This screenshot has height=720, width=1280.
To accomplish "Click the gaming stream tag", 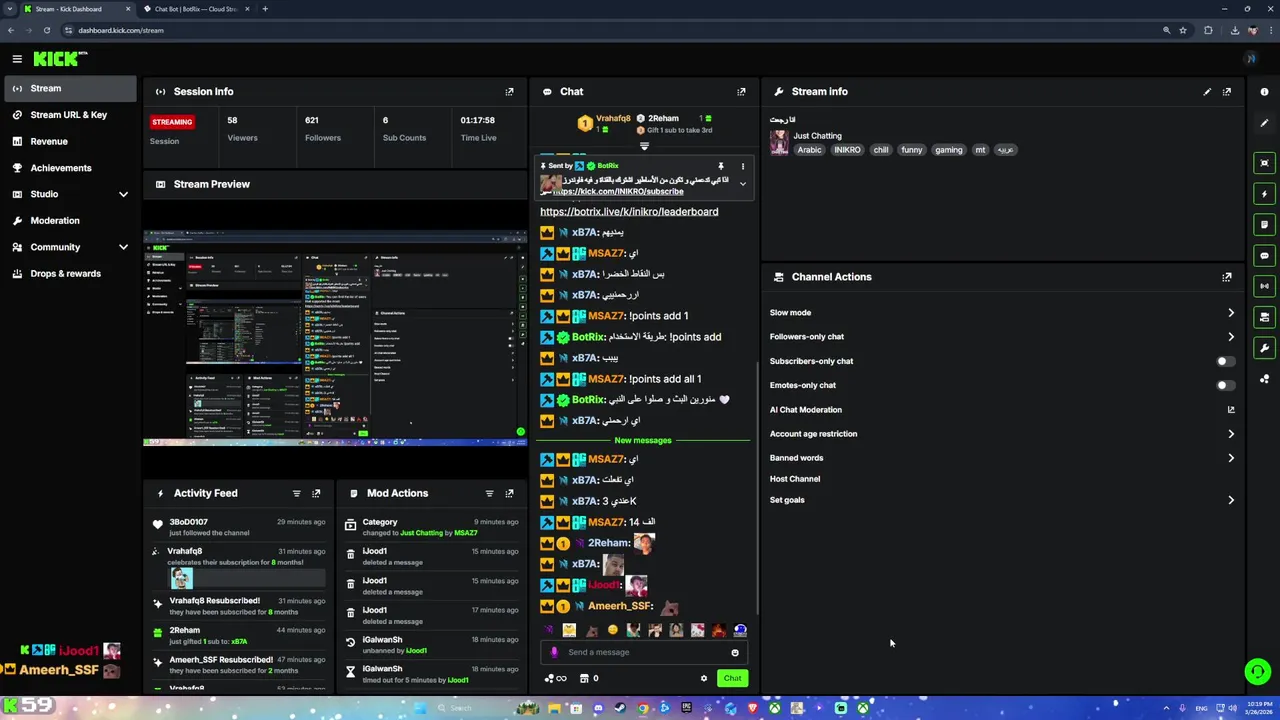I will (948, 150).
